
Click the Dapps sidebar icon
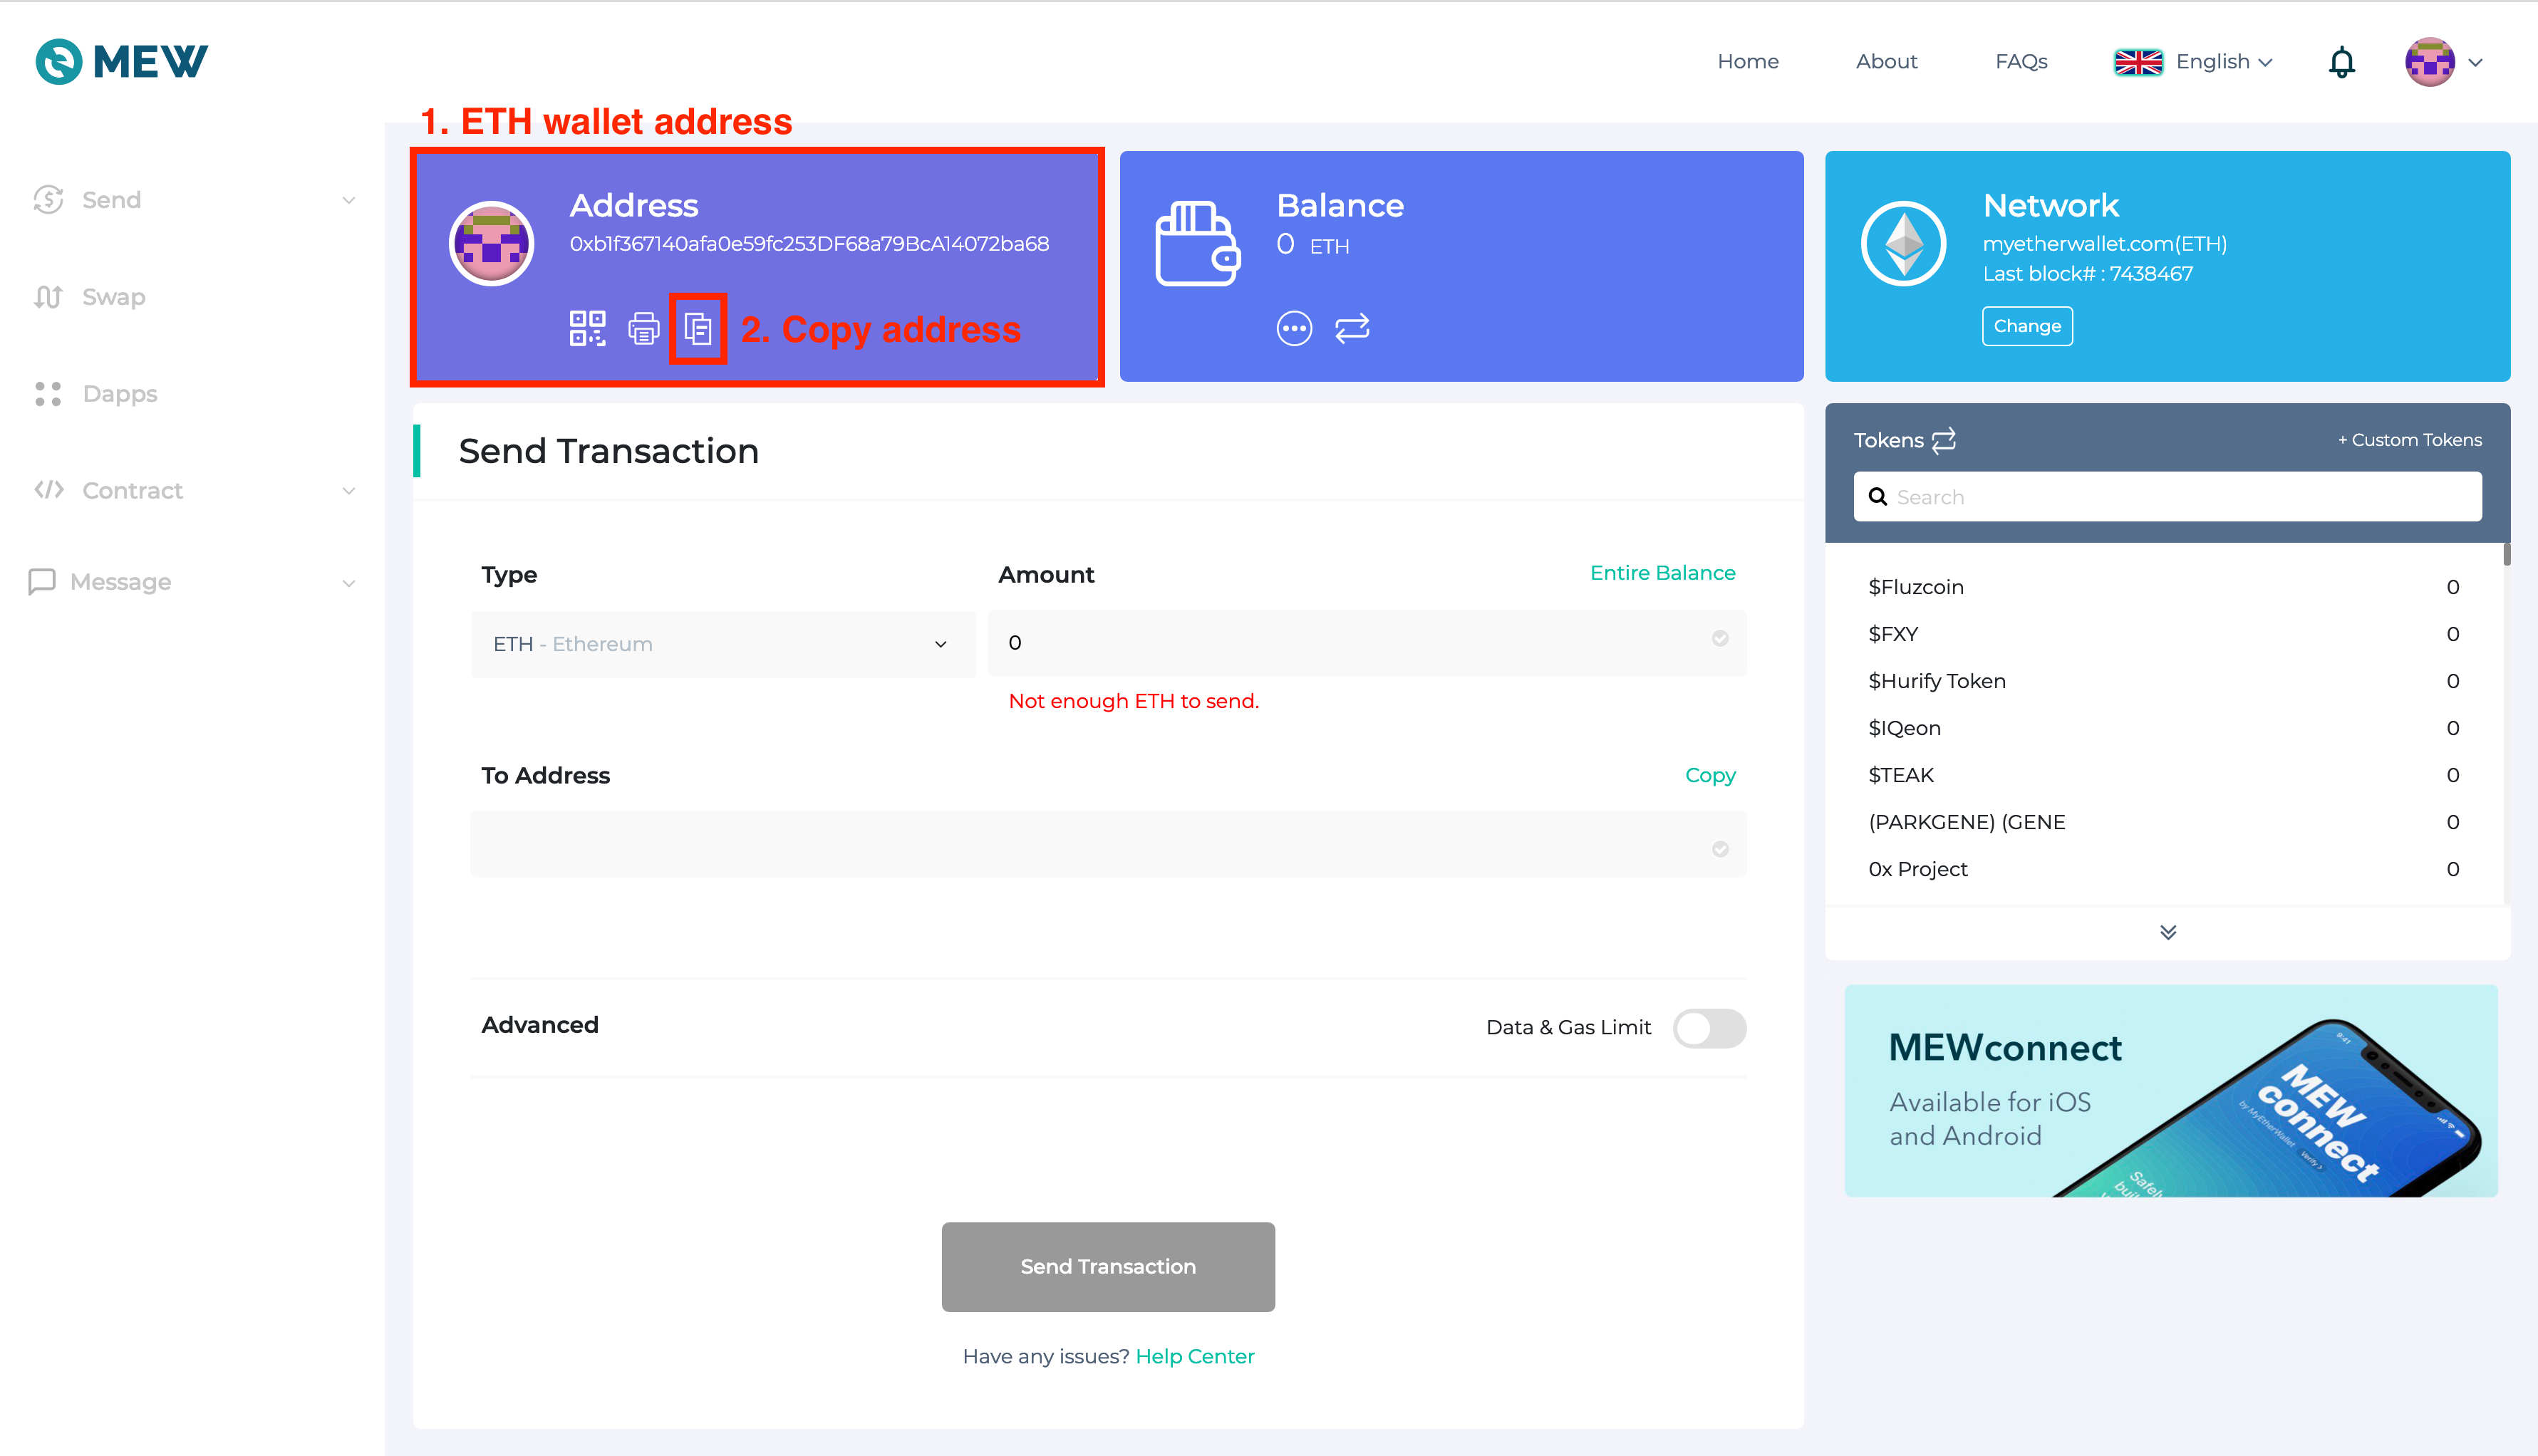click(48, 394)
